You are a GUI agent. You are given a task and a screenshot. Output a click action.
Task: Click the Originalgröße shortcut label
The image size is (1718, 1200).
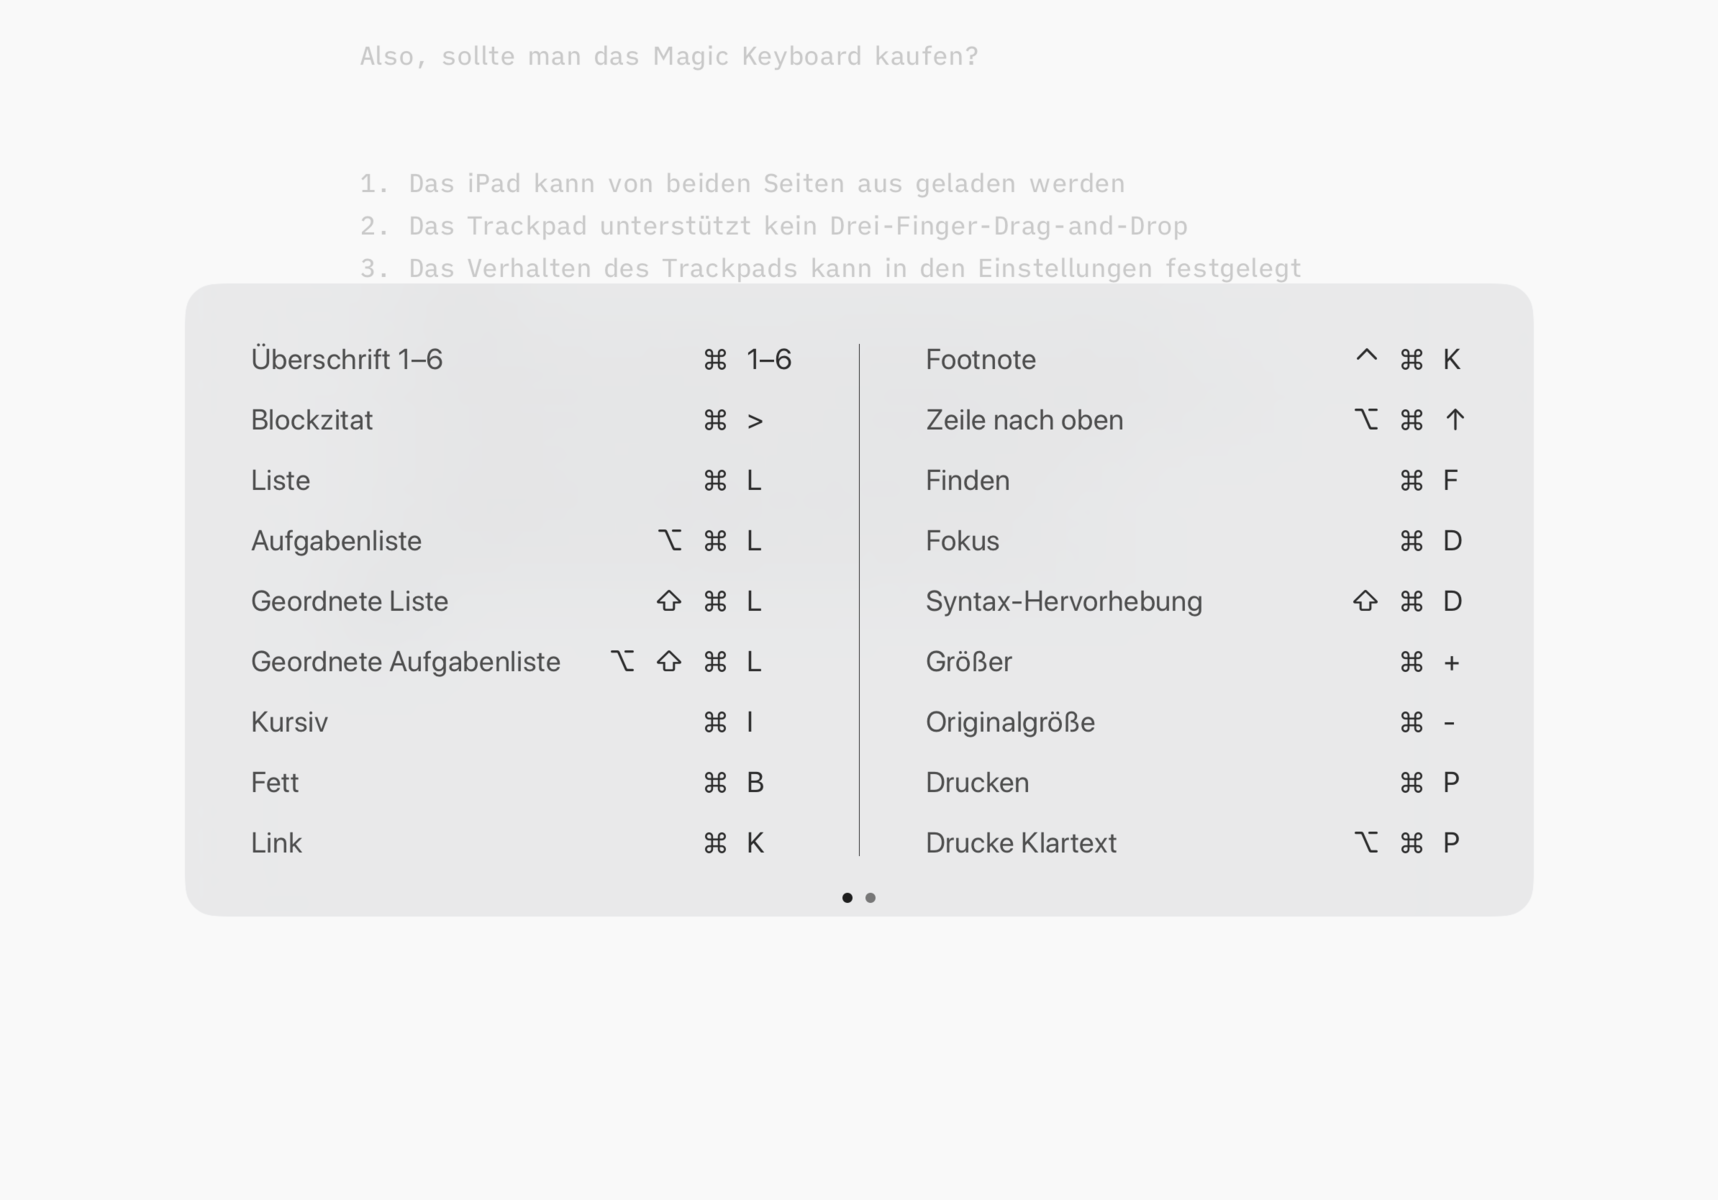pos(1010,722)
